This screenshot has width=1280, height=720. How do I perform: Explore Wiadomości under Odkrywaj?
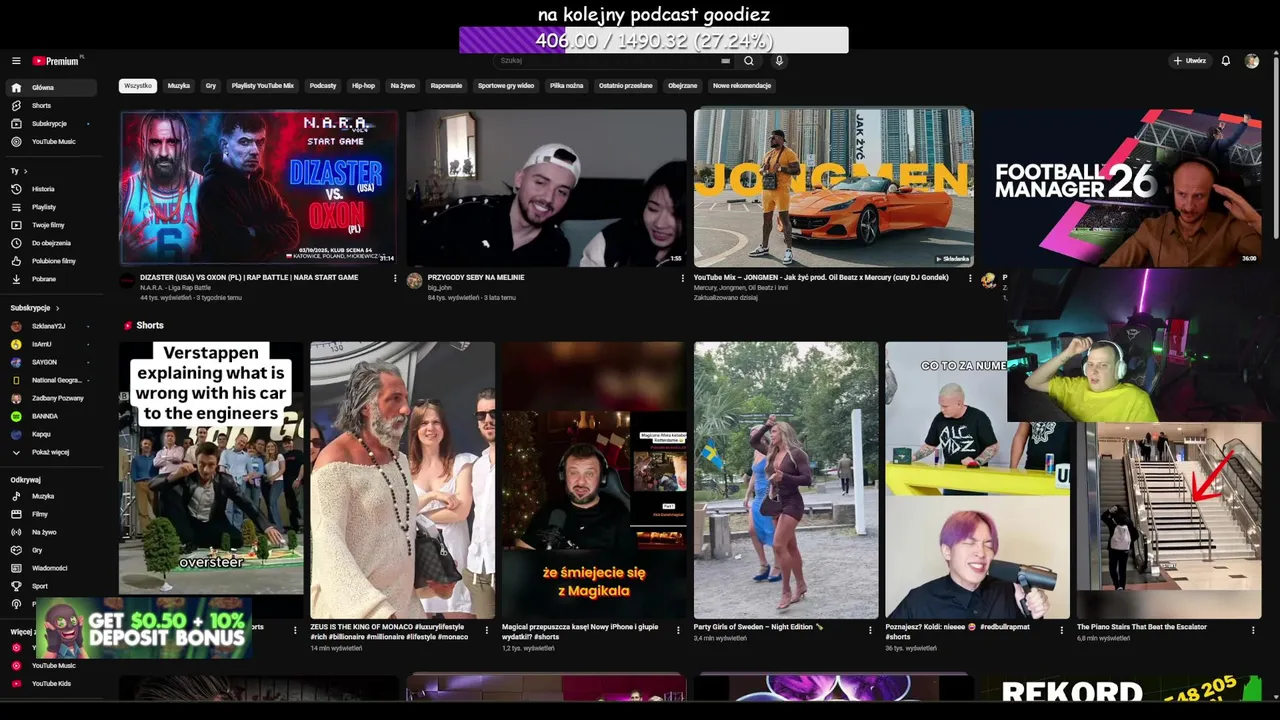coord(50,568)
